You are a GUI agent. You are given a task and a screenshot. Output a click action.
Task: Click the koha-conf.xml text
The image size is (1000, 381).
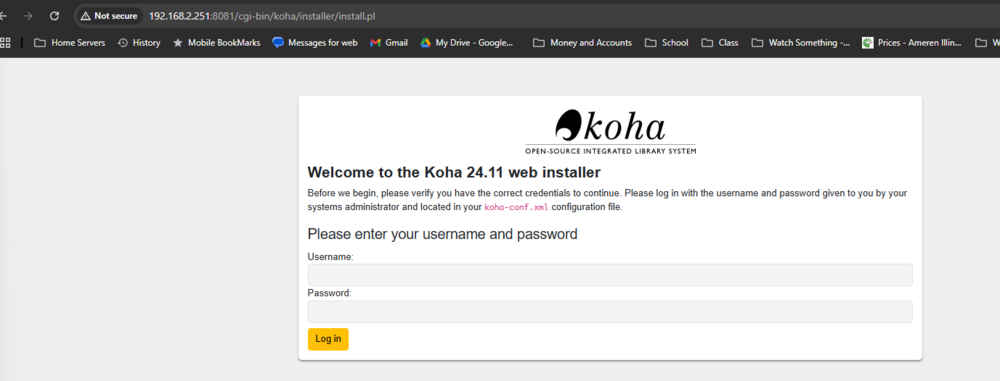(x=516, y=207)
